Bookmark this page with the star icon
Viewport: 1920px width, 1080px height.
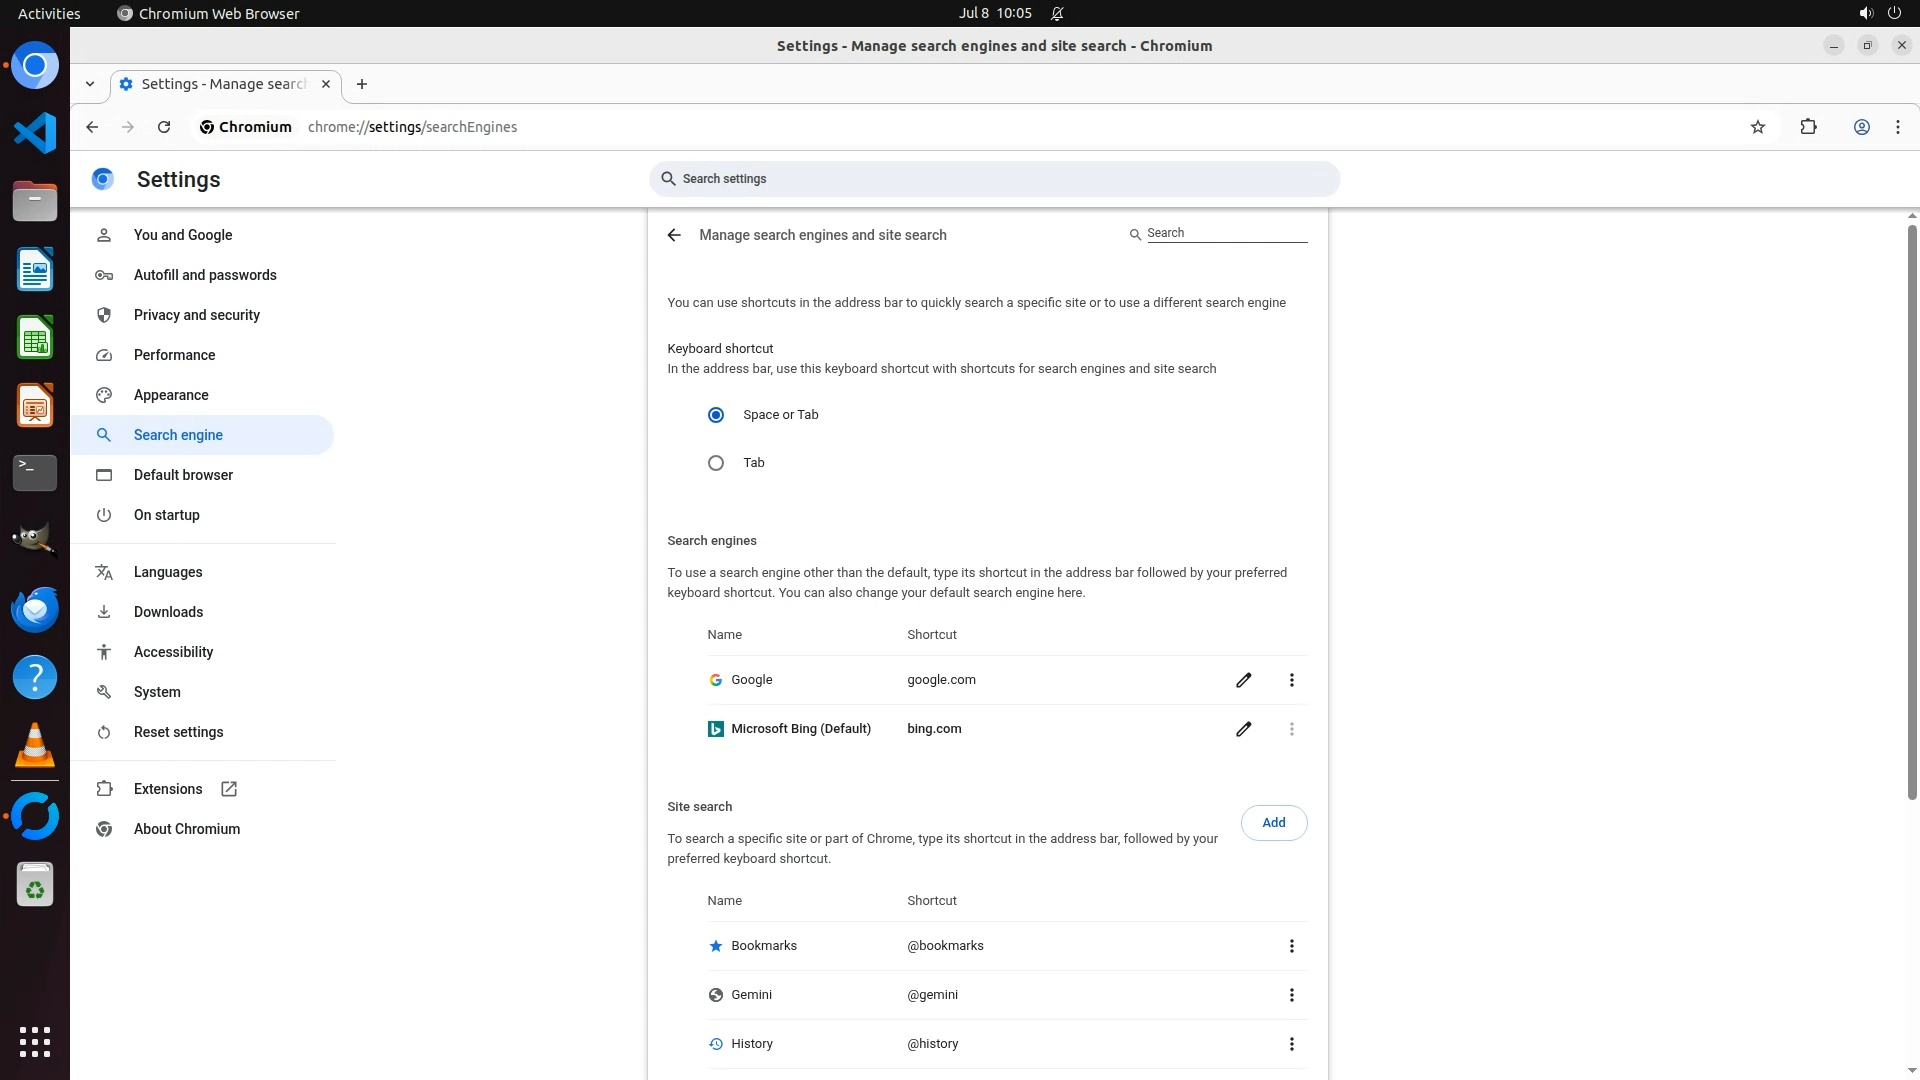coord(1758,127)
